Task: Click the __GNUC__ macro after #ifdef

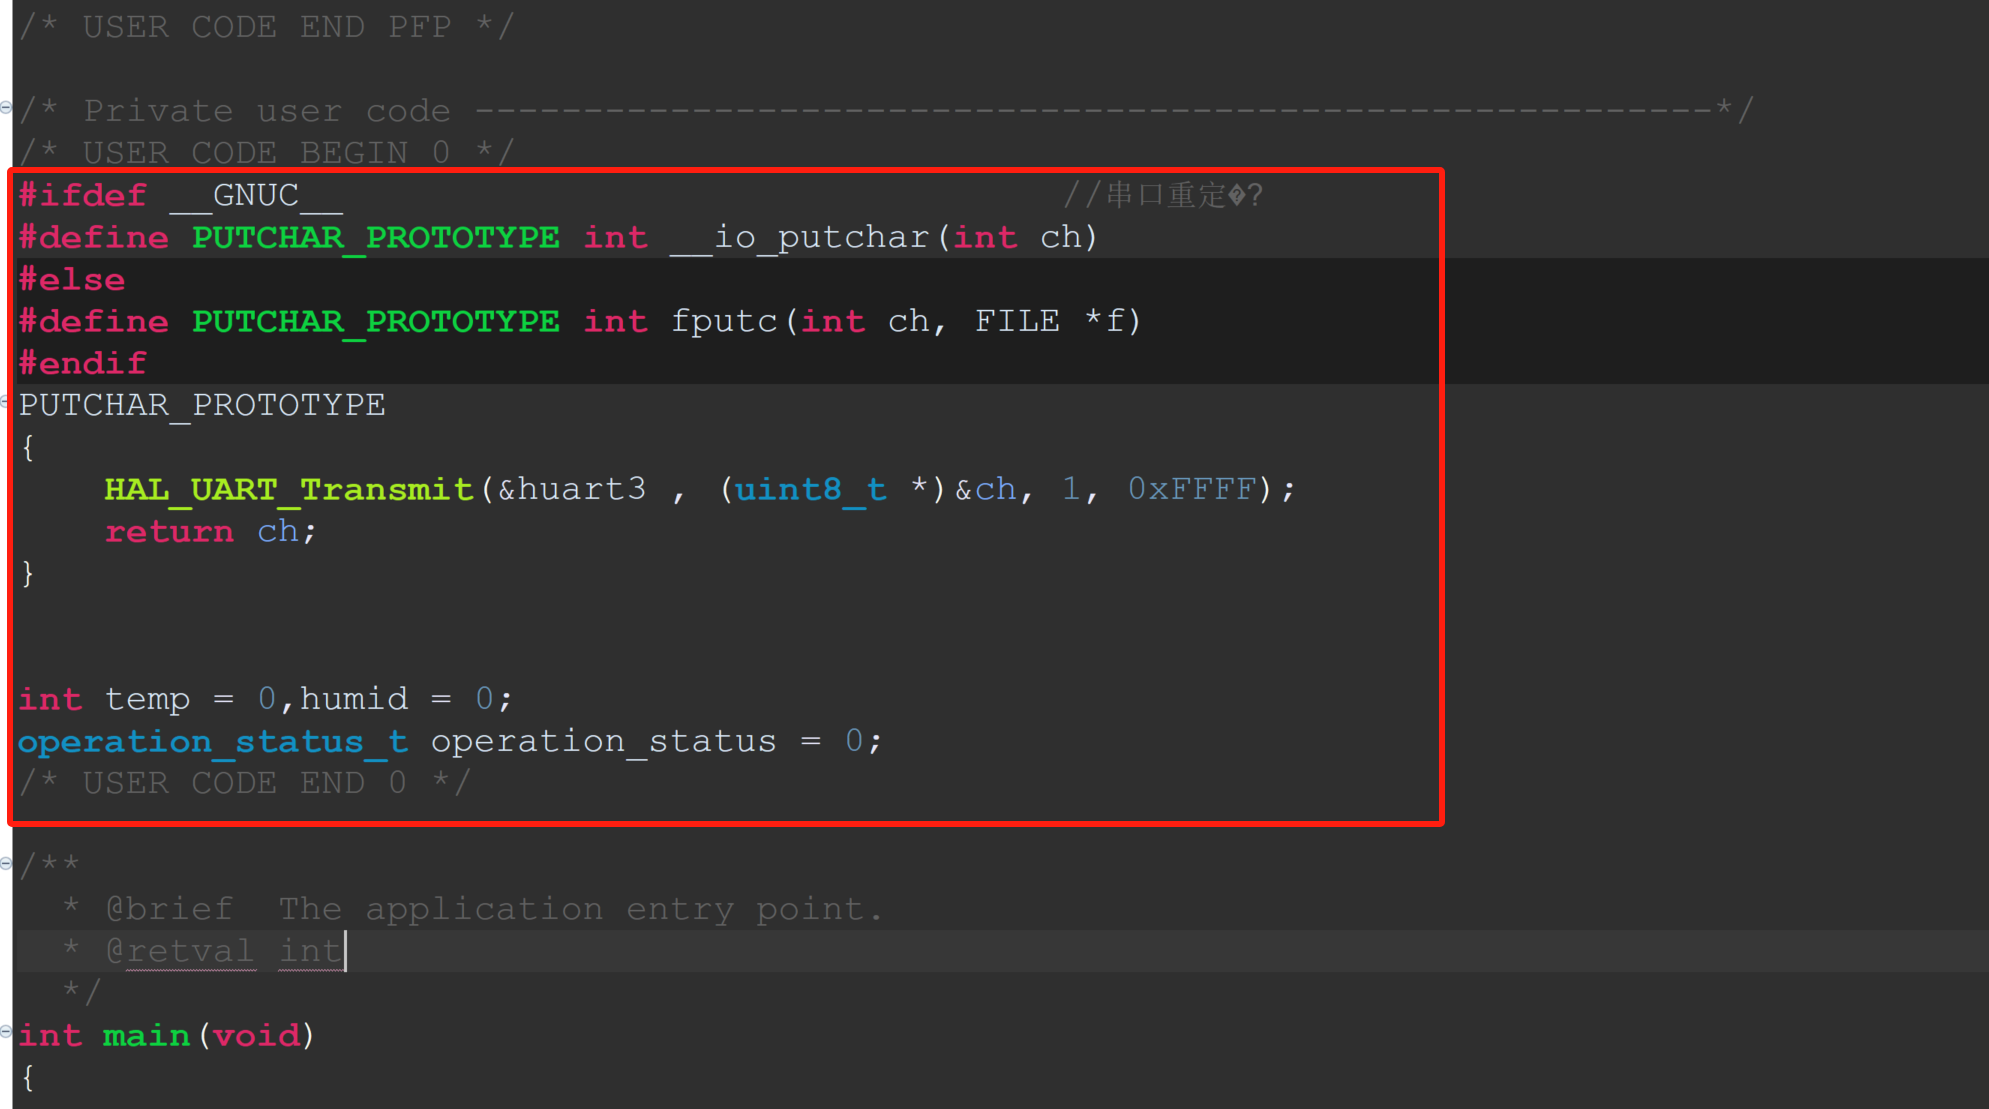Action: 256,195
